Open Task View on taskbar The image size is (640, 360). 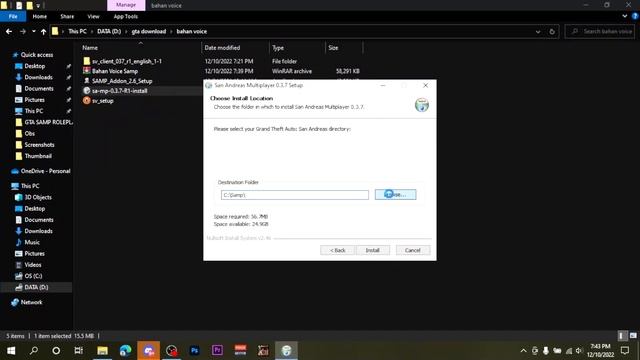point(78,350)
